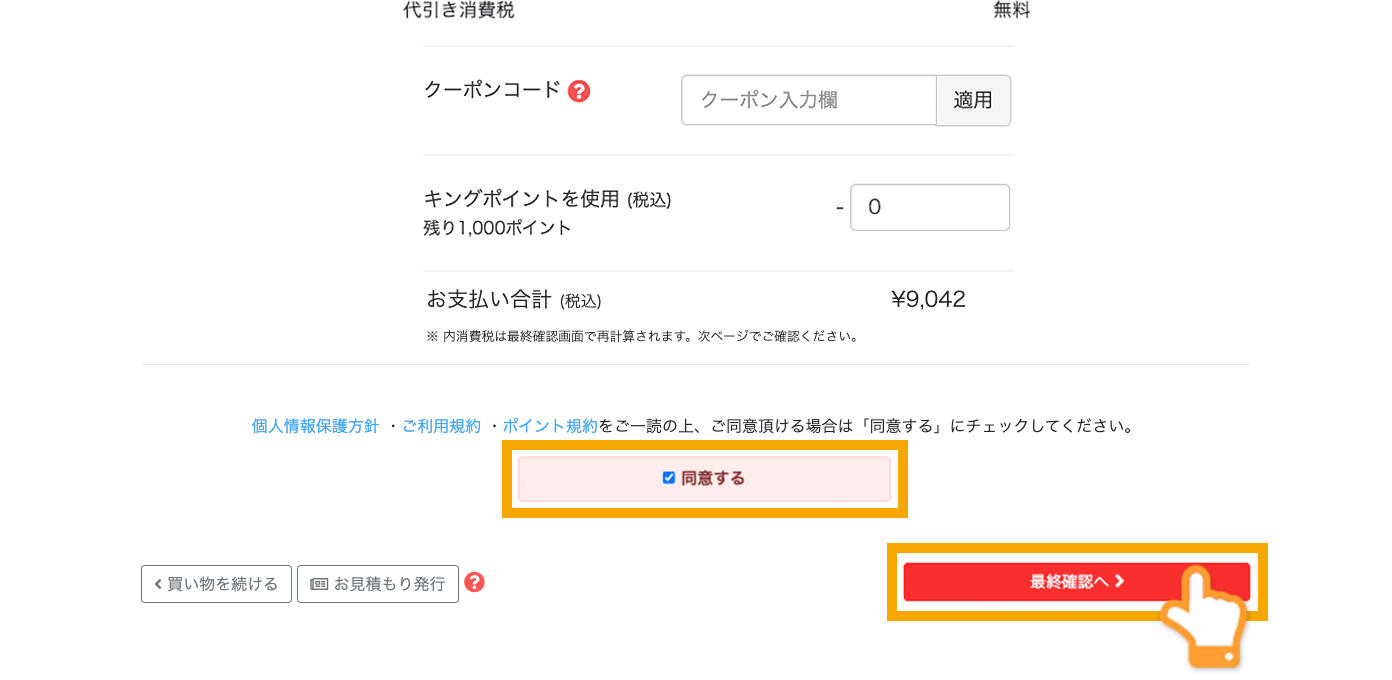The height and width of the screenshot is (680, 1392).
Task: Uncheck the 同意する agreement checkbox
Action: (668, 478)
